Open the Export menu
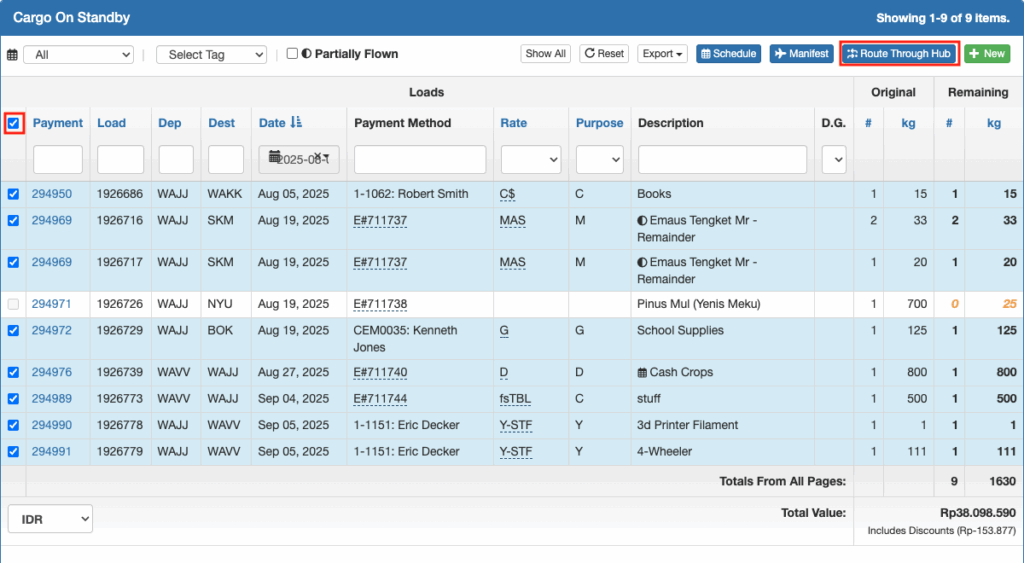 point(662,54)
